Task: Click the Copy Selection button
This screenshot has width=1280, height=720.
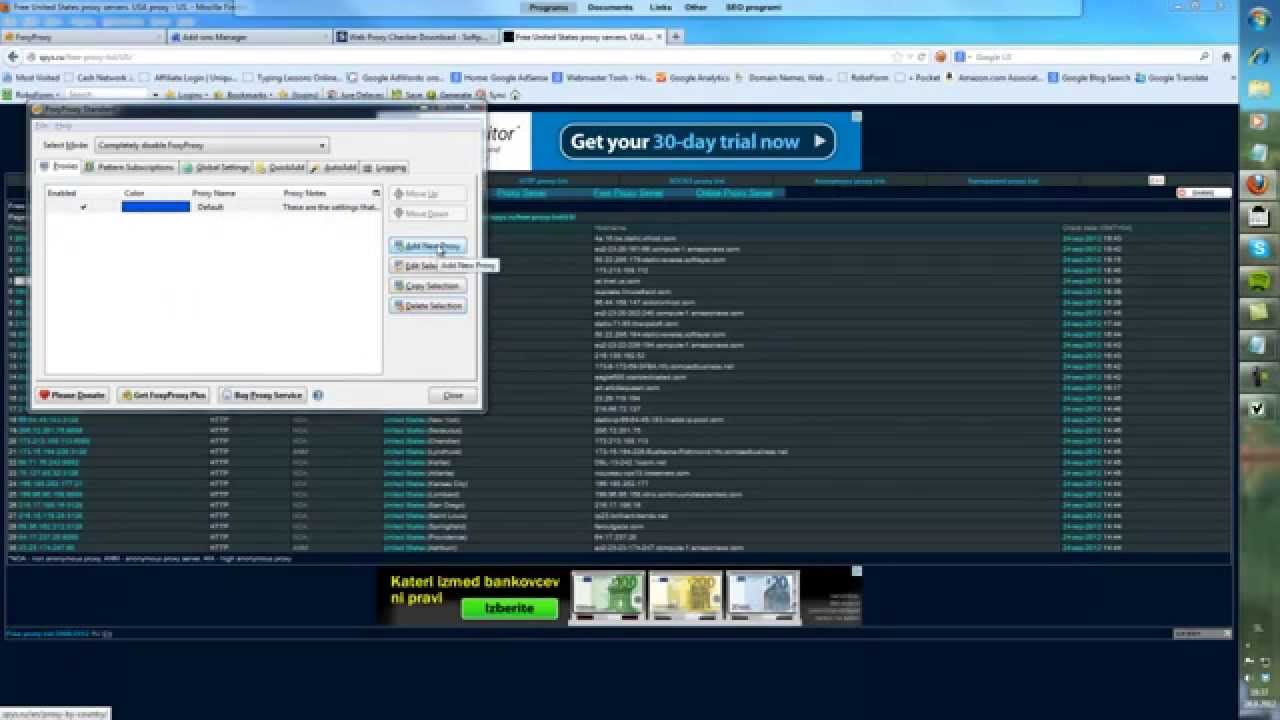Action: click(427, 286)
